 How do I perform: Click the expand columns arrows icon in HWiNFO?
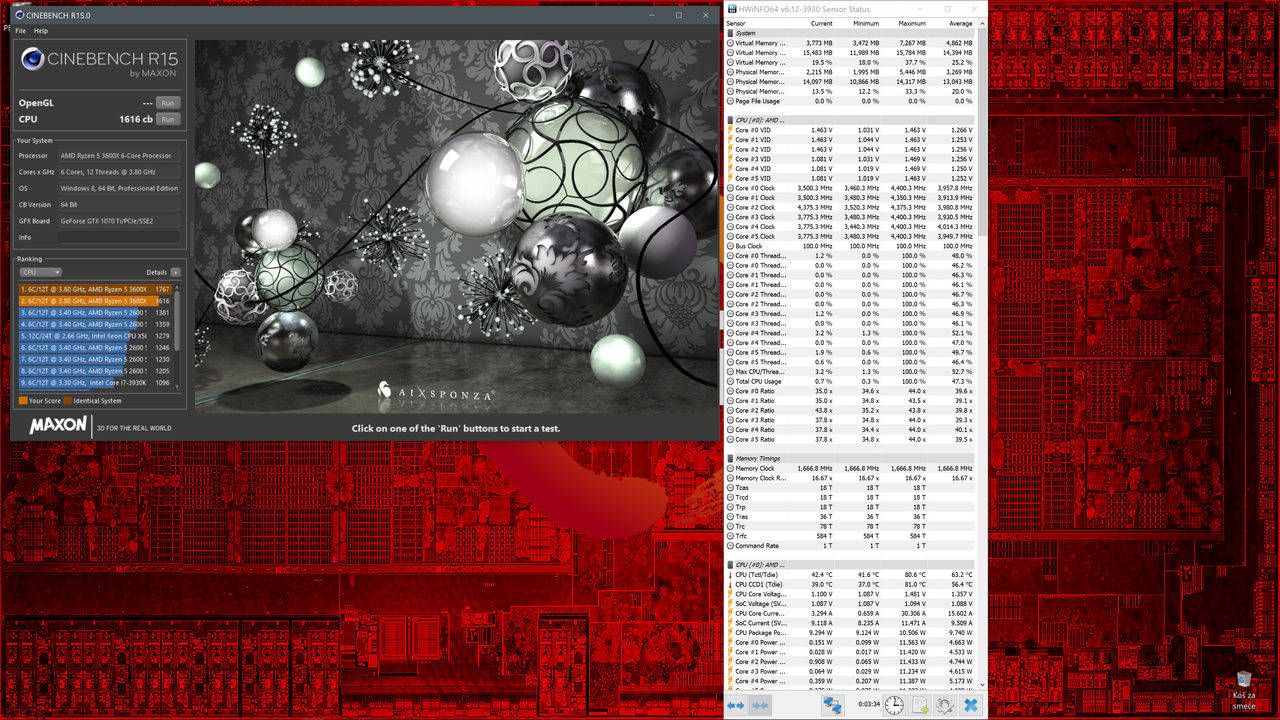click(x=735, y=705)
